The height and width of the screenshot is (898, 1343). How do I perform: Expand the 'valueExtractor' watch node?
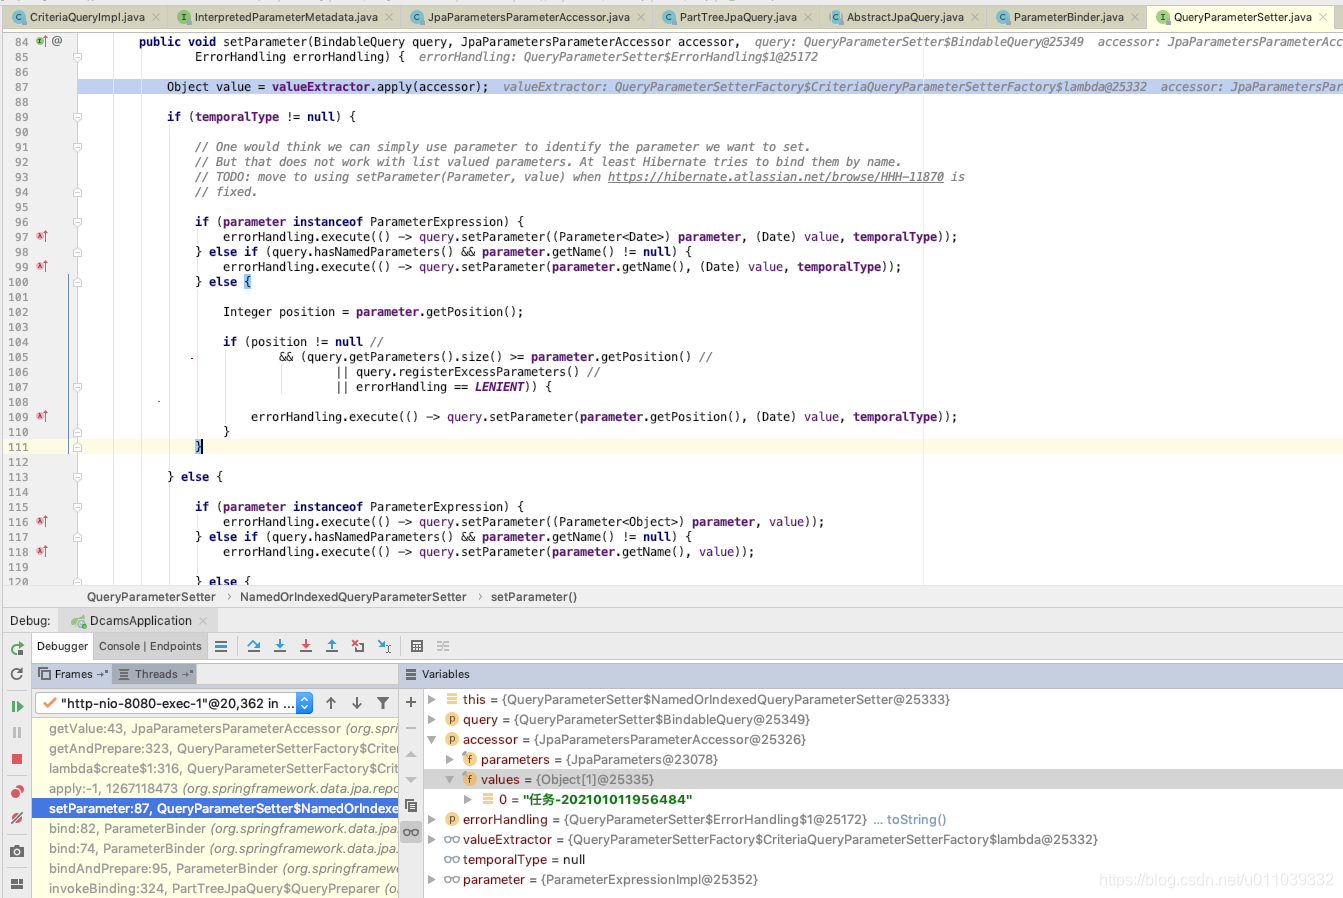432,840
